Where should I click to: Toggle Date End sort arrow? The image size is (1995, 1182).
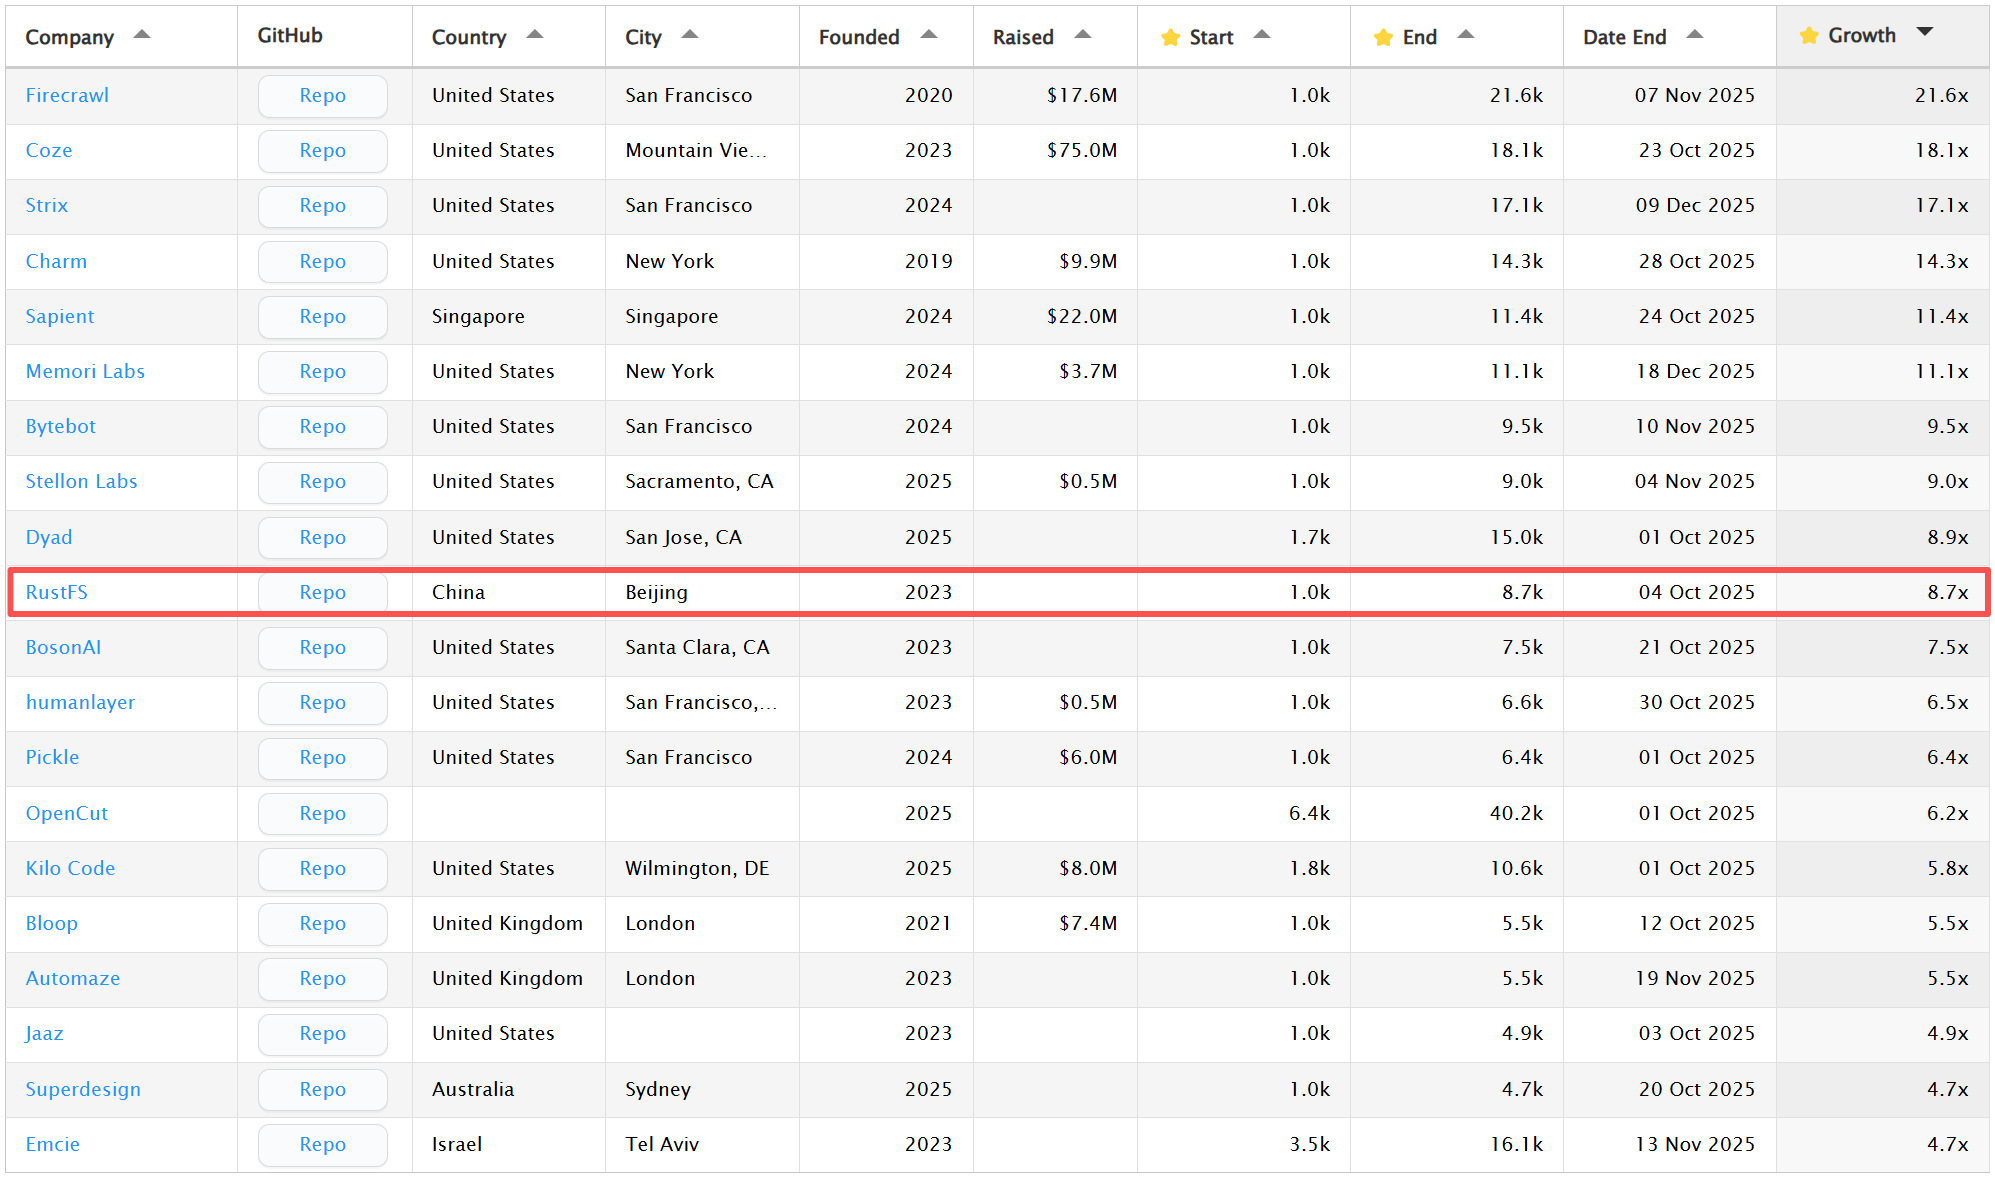[1695, 35]
